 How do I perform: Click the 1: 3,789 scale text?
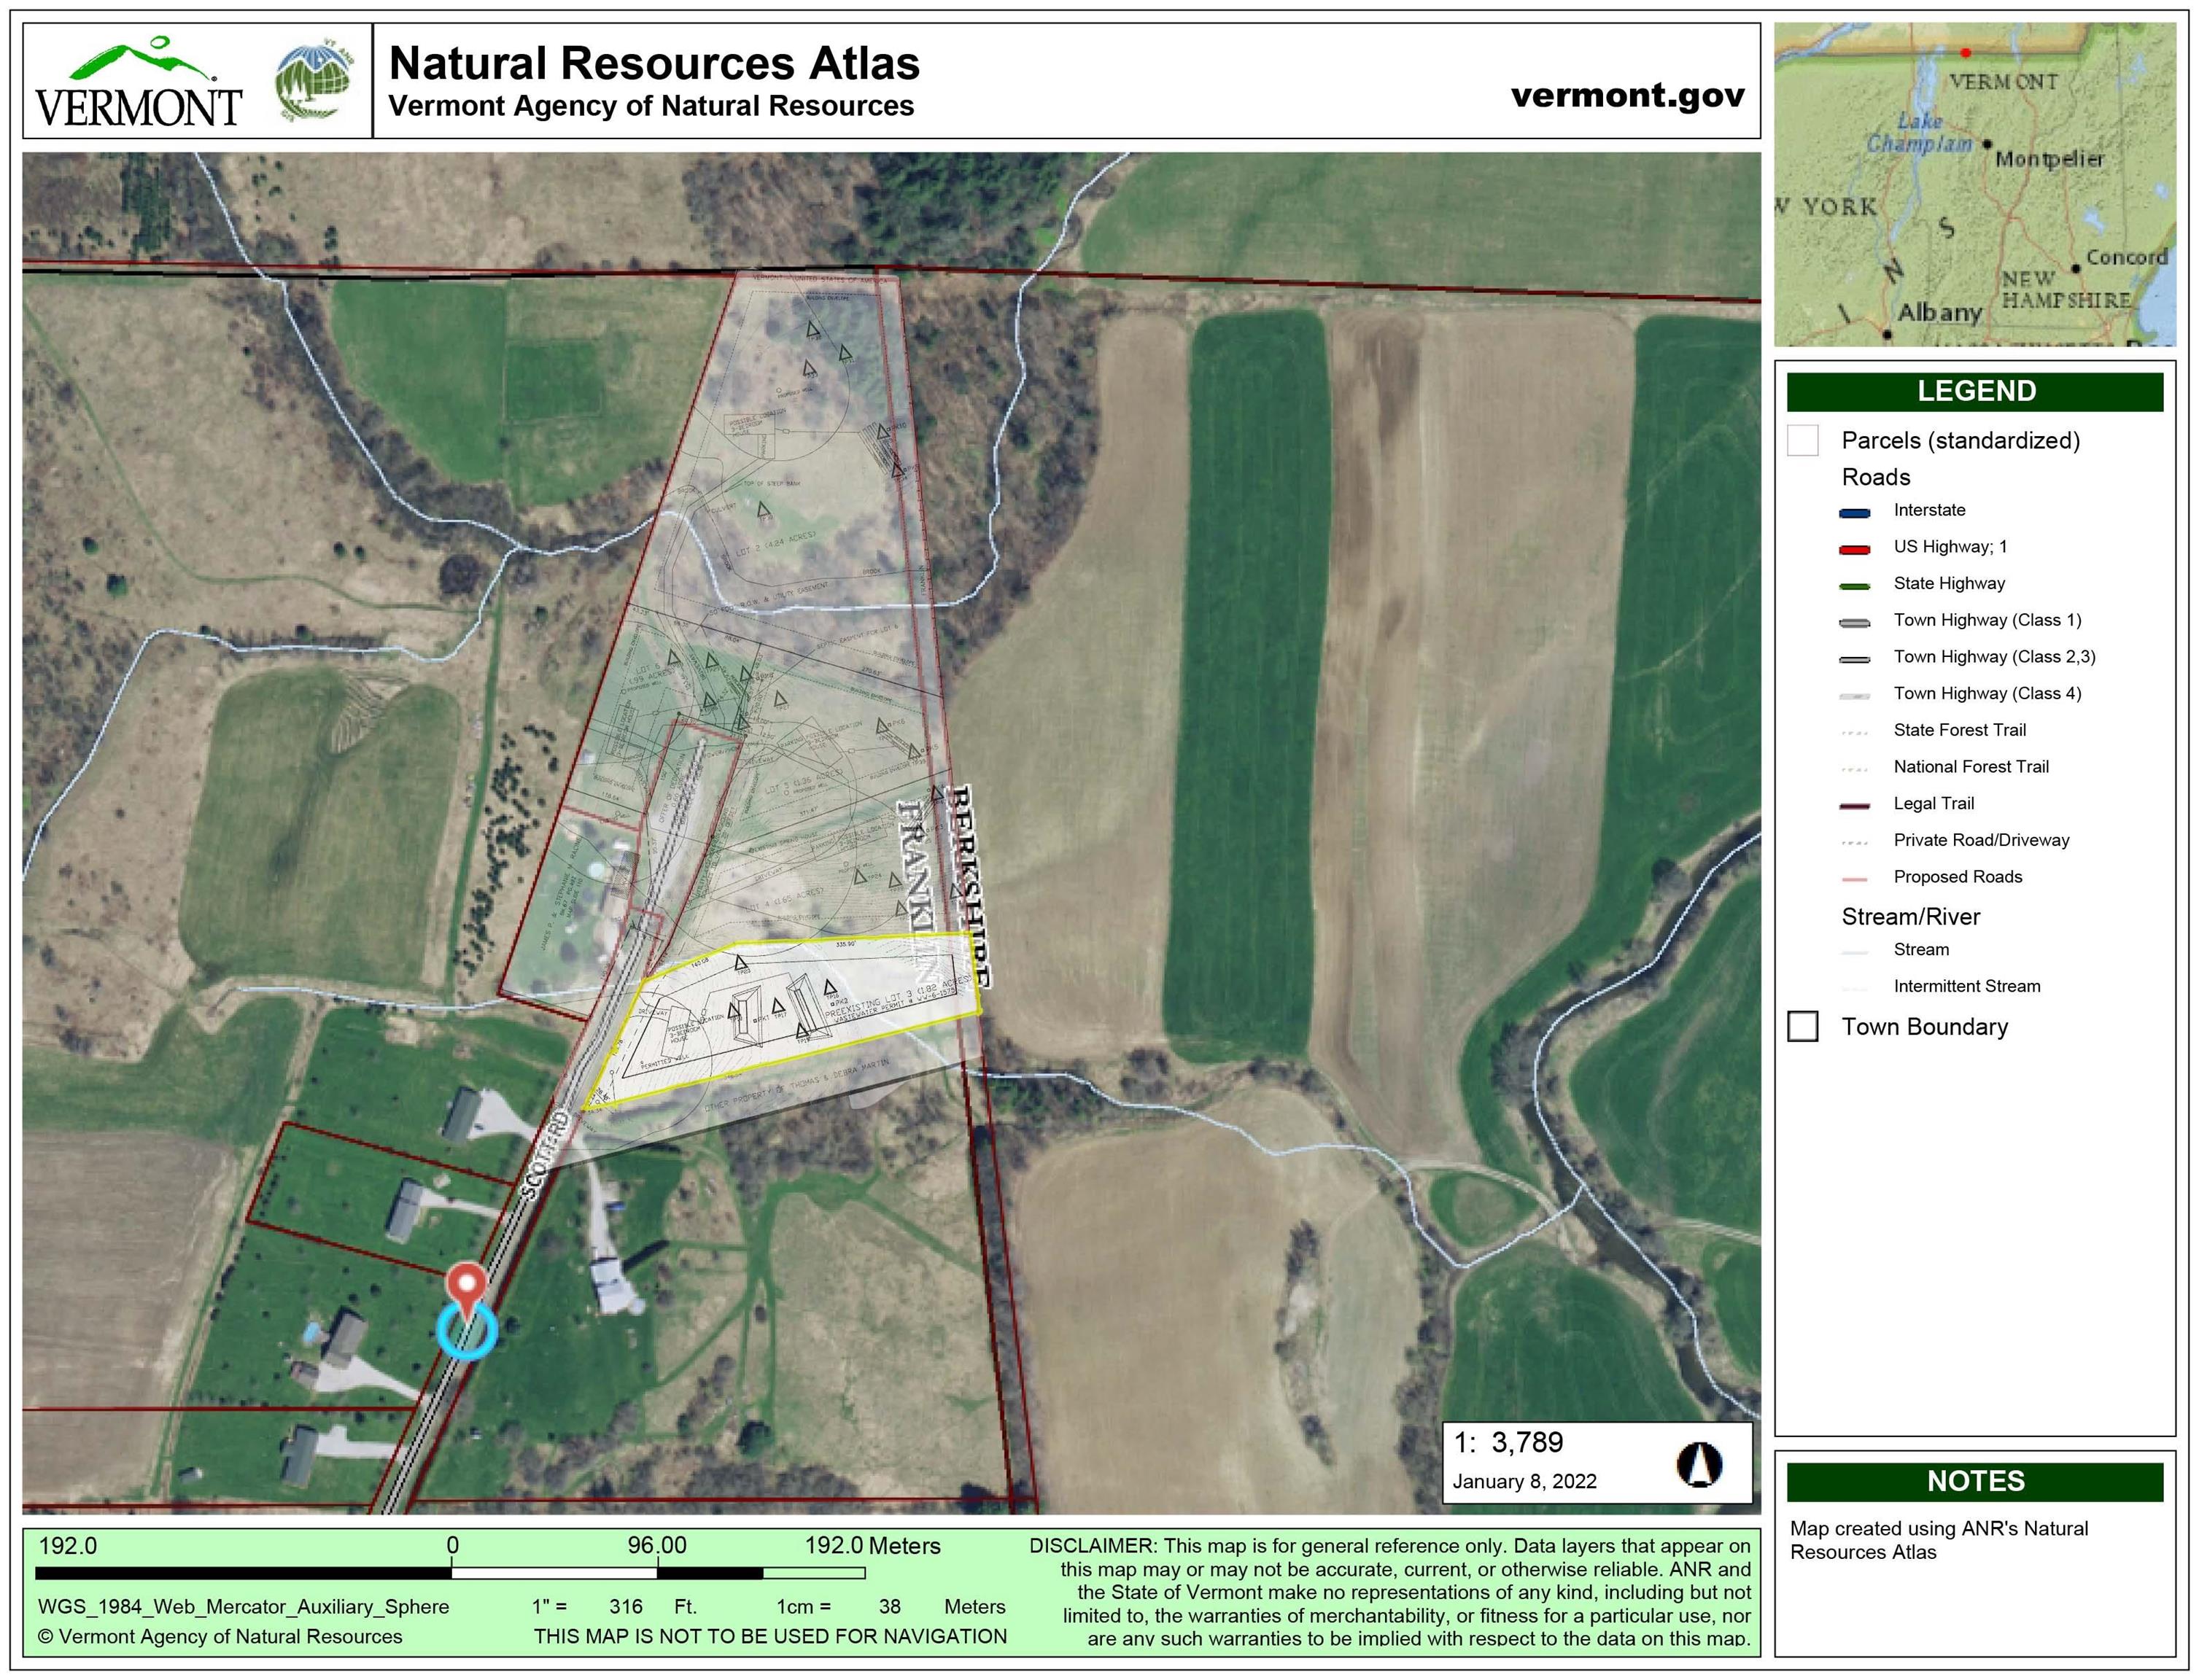[1509, 1442]
